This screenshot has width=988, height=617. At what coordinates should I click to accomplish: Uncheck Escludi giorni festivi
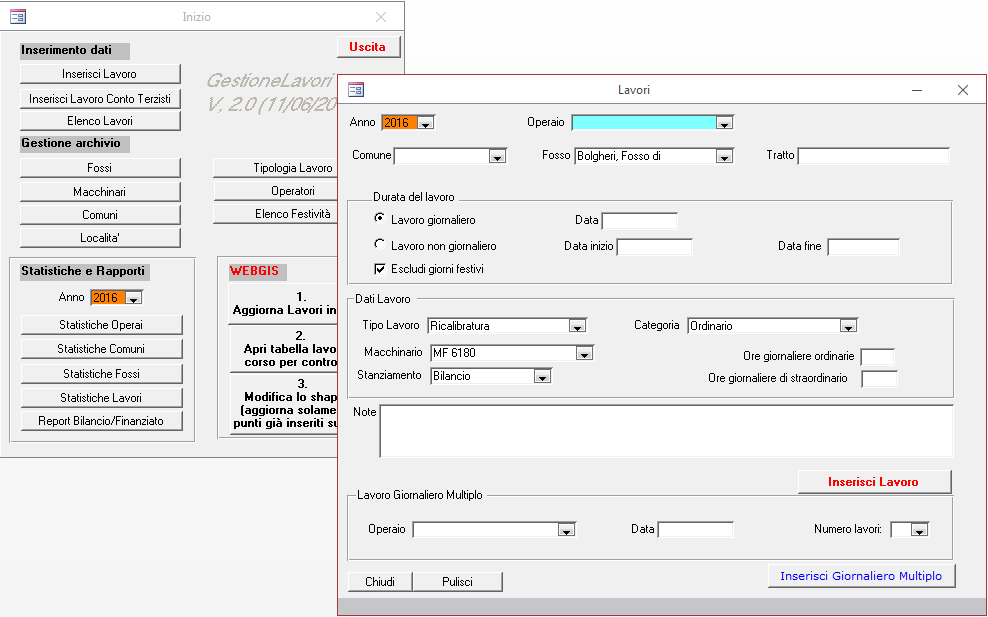point(378,267)
